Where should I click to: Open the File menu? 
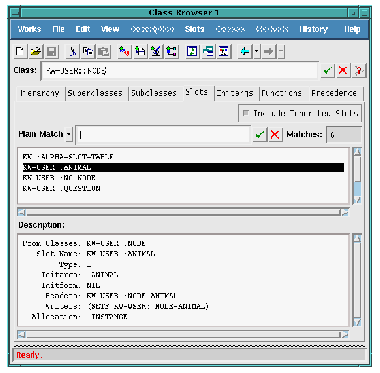point(58,29)
